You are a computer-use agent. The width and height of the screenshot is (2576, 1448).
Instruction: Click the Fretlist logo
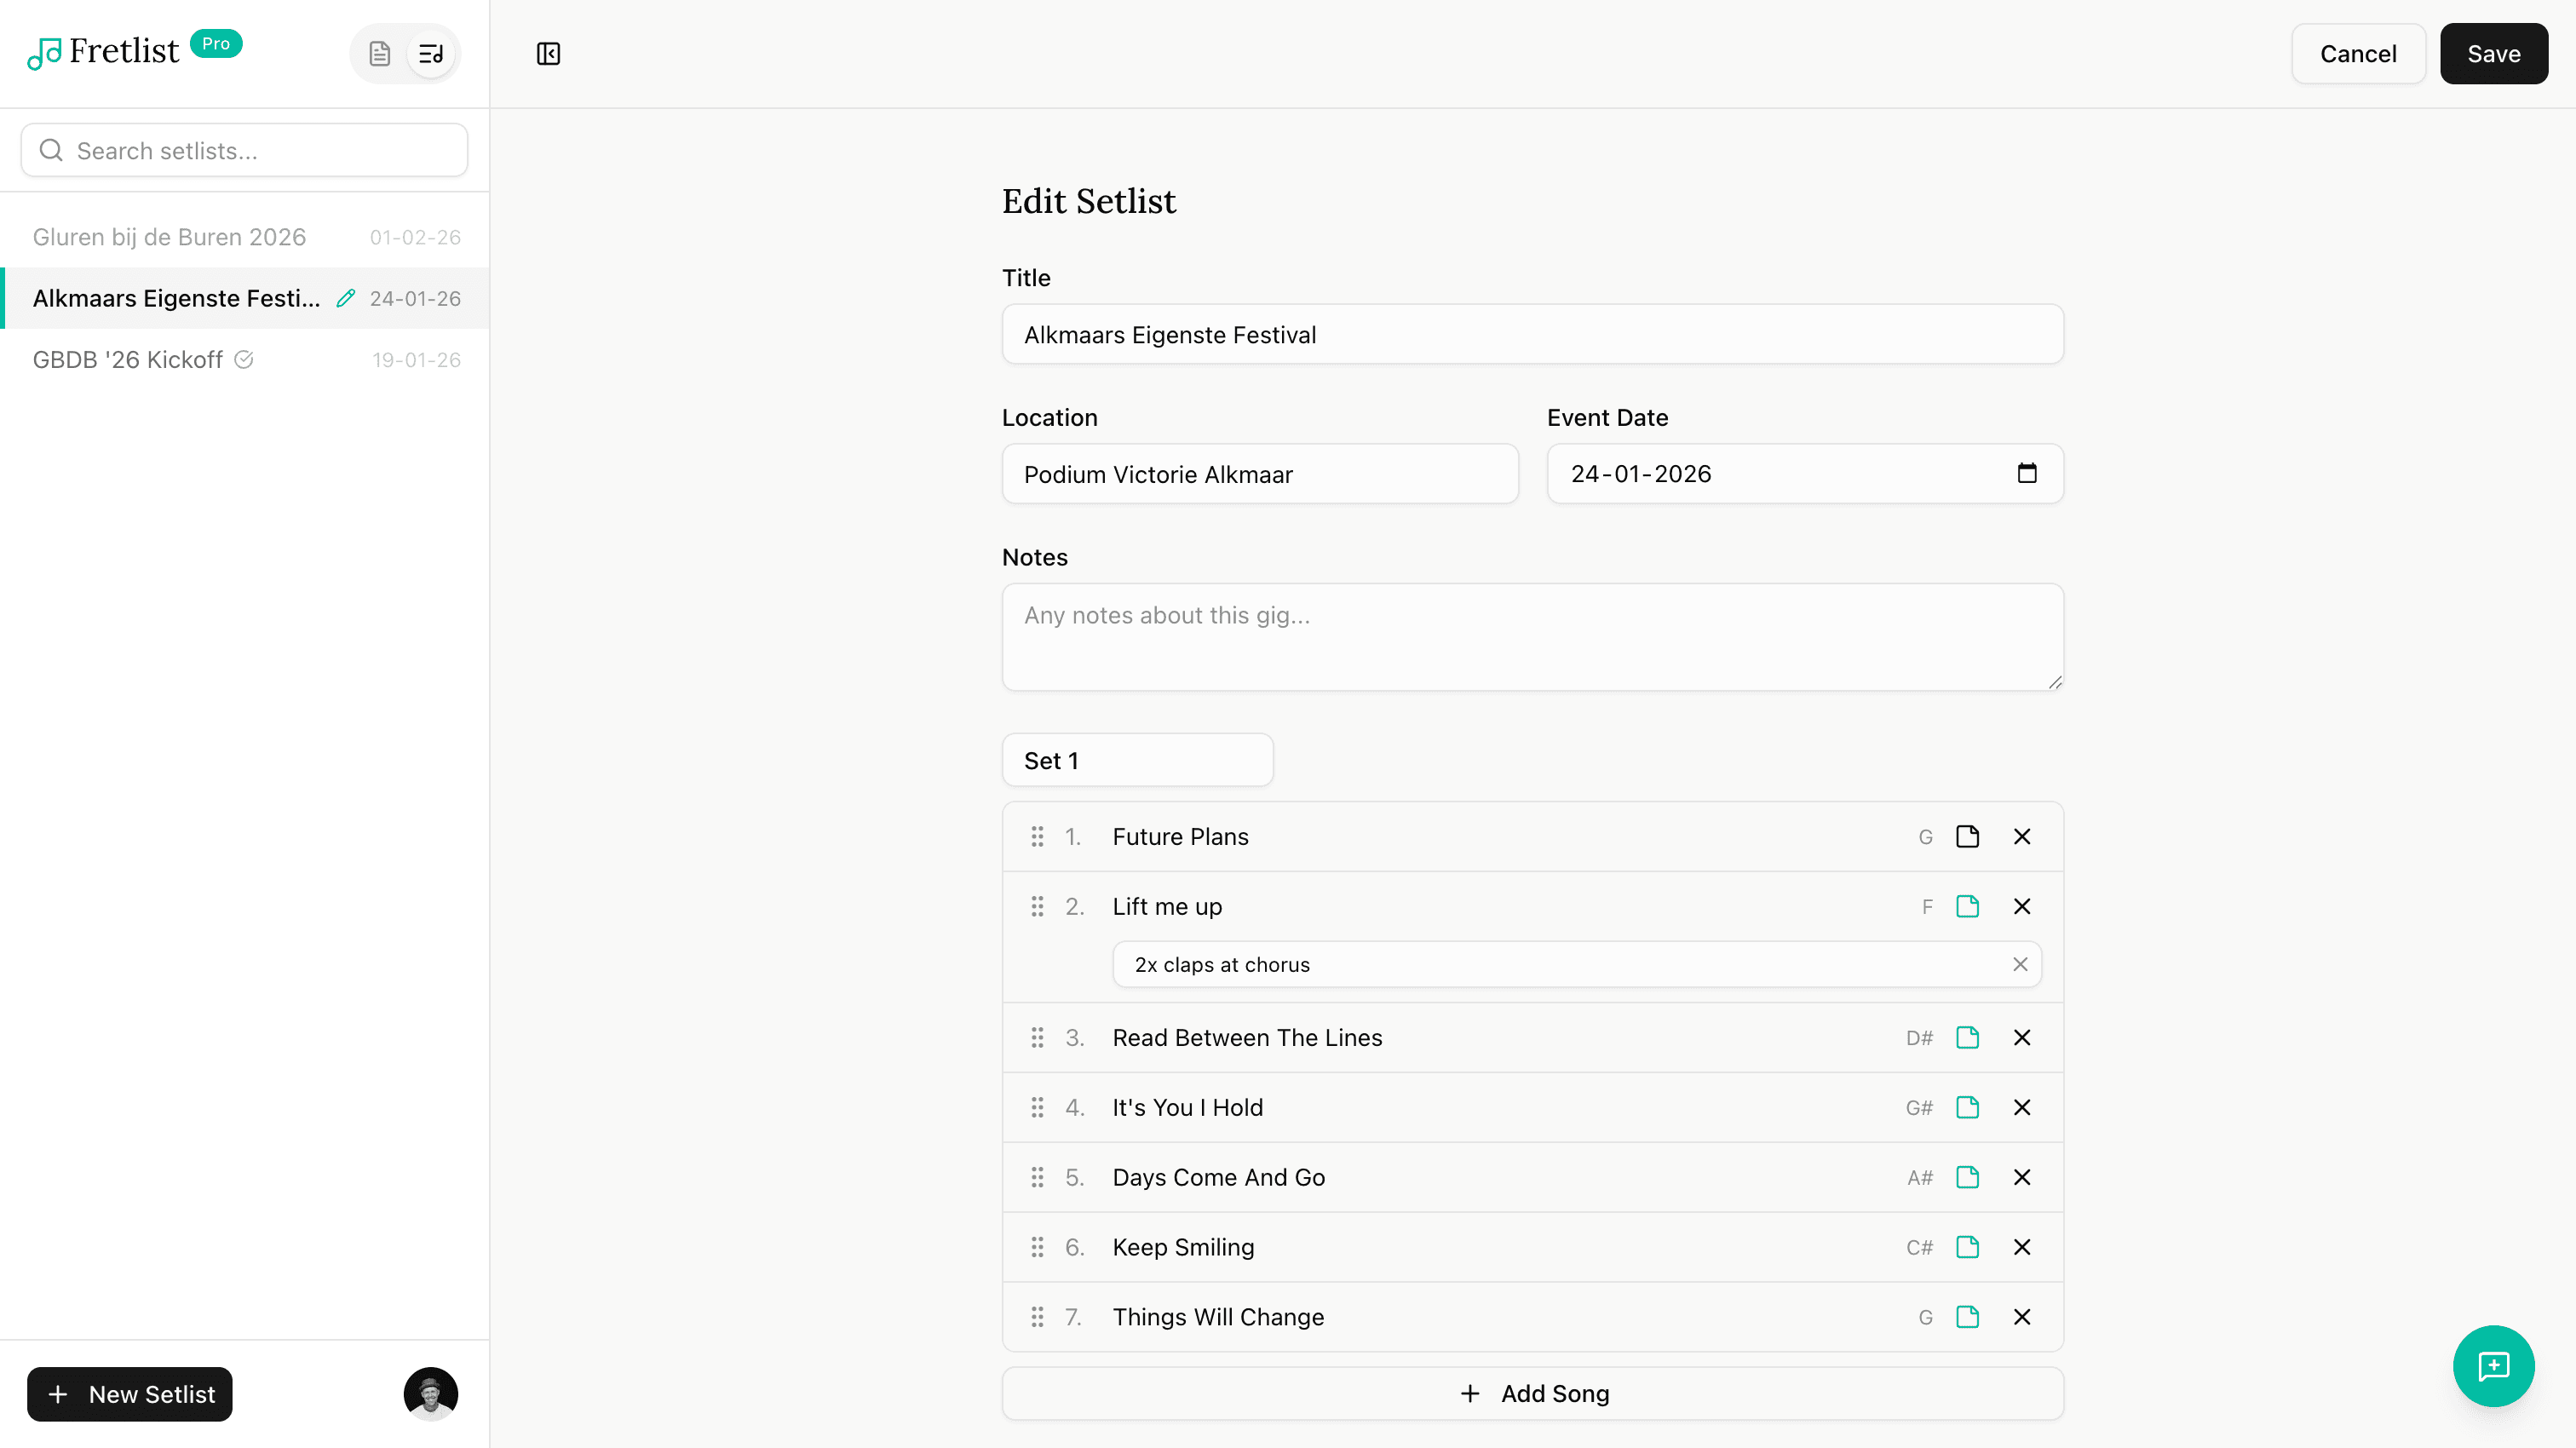click(104, 52)
